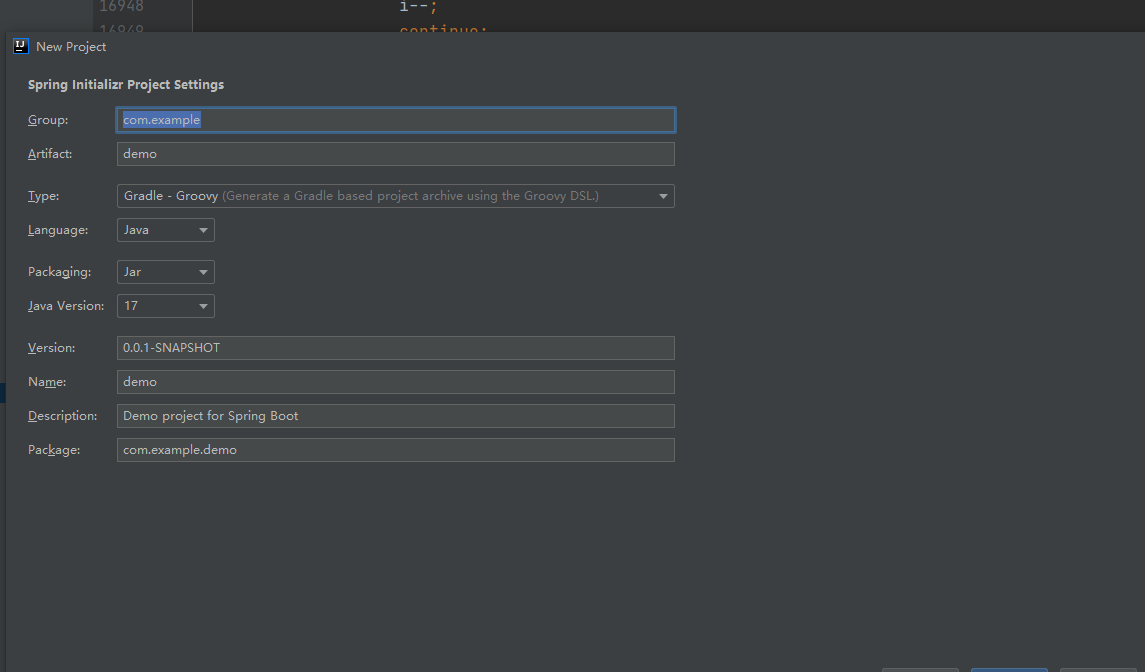1145x672 pixels.
Task: Expand the Language dropdown set to Java
Action: [166, 230]
